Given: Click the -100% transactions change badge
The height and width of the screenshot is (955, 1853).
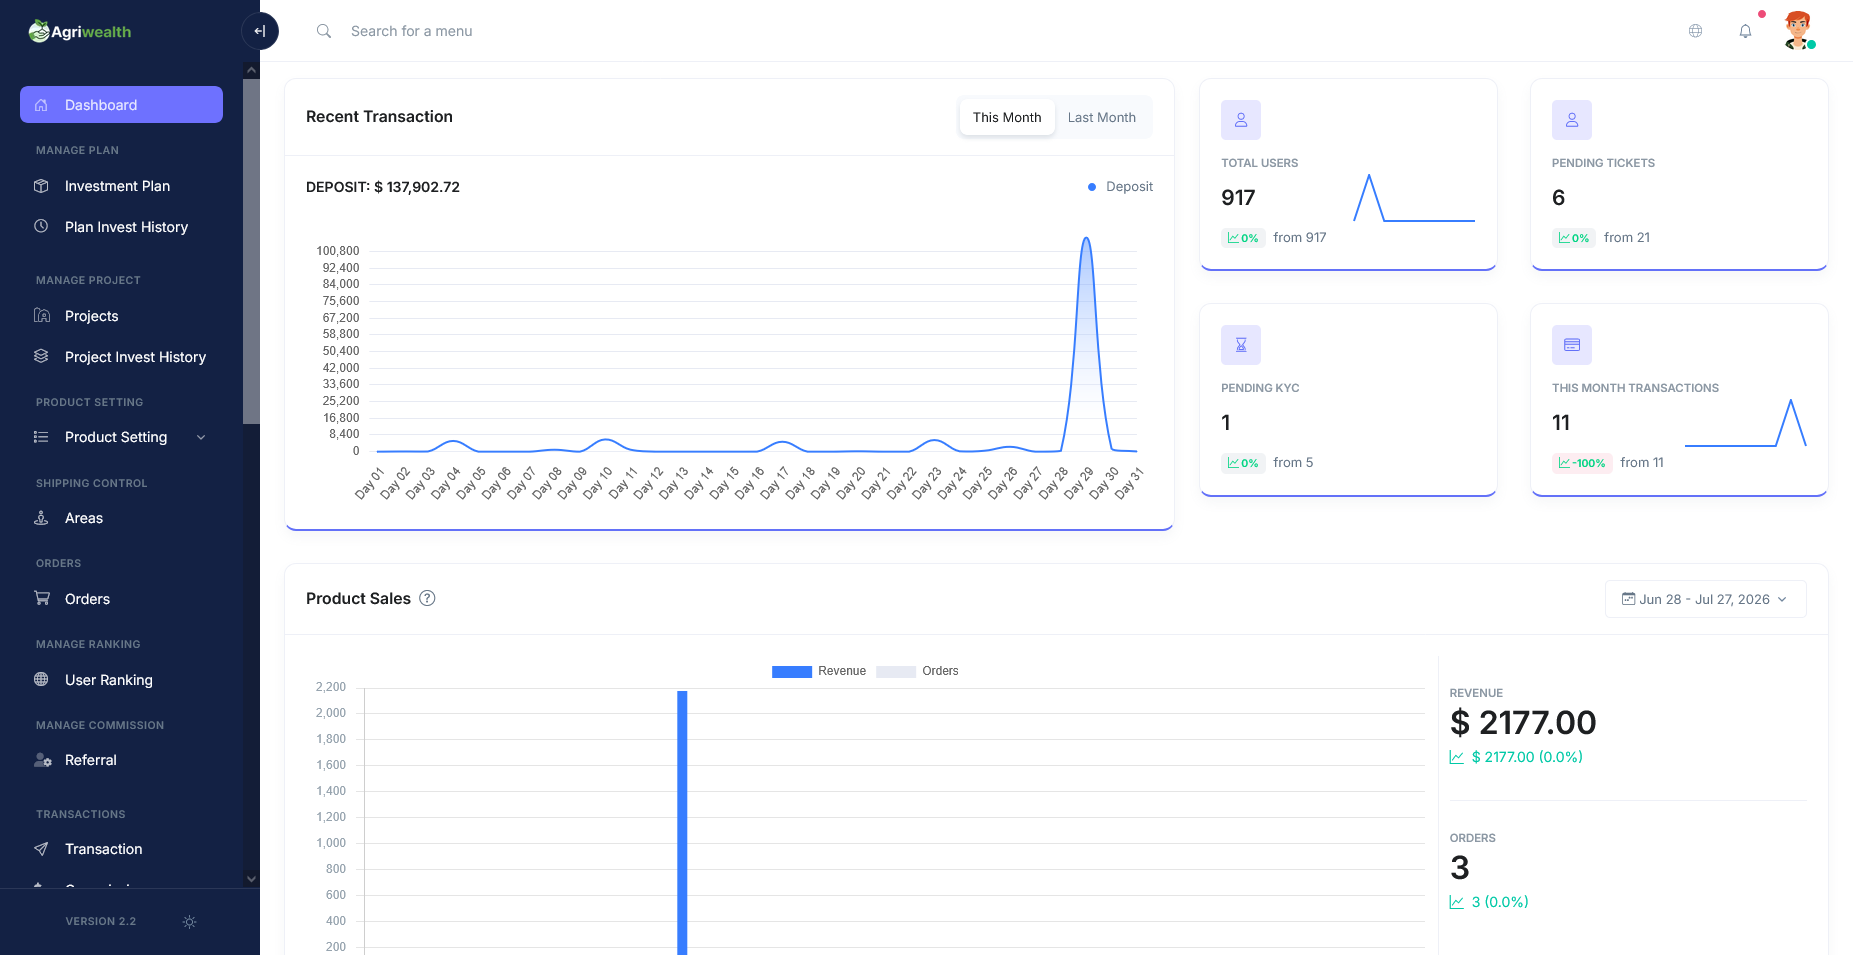Looking at the screenshot, I should [1582, 463].
